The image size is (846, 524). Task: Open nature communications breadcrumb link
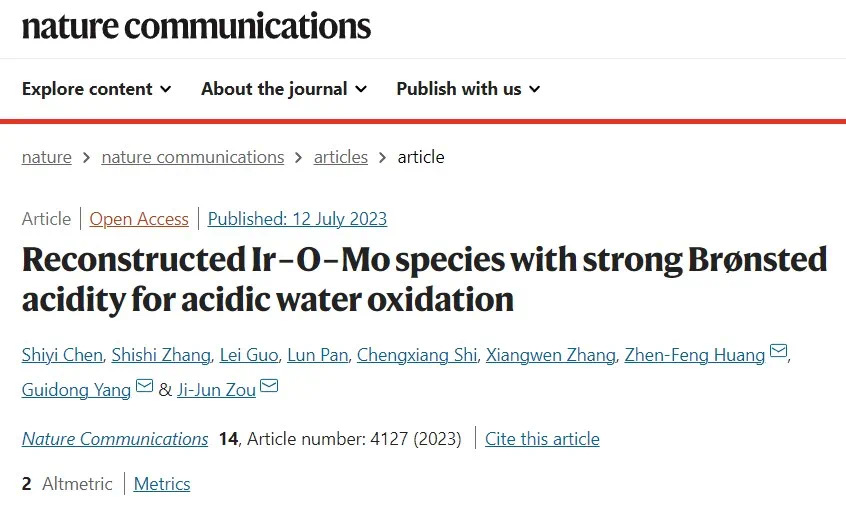pyautogui.click(x=193, y=157)
